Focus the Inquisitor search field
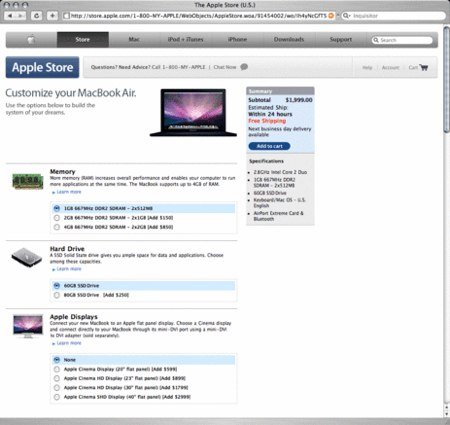This screenshot has width=450, height=425. click(x=393, y=16)
